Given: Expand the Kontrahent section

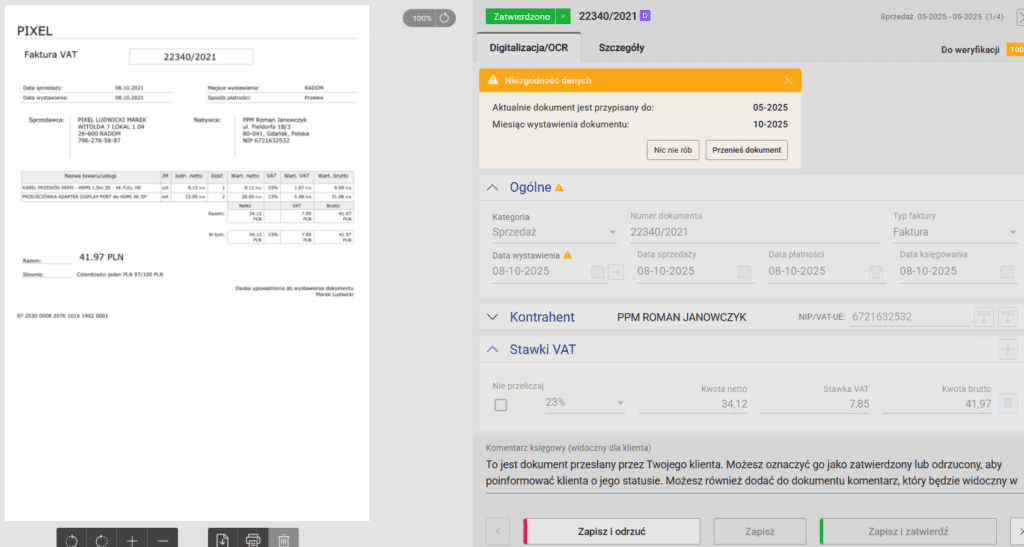Looking at the screenshot, I should point(491,317).
